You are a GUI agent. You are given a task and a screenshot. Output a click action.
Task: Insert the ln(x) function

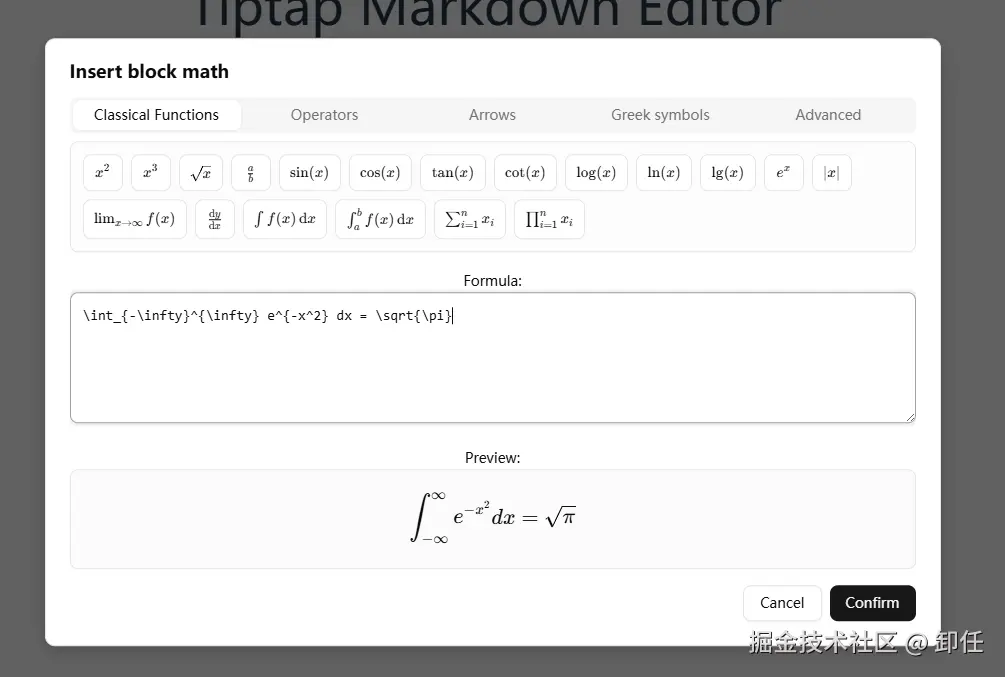(x=663, y=172)
